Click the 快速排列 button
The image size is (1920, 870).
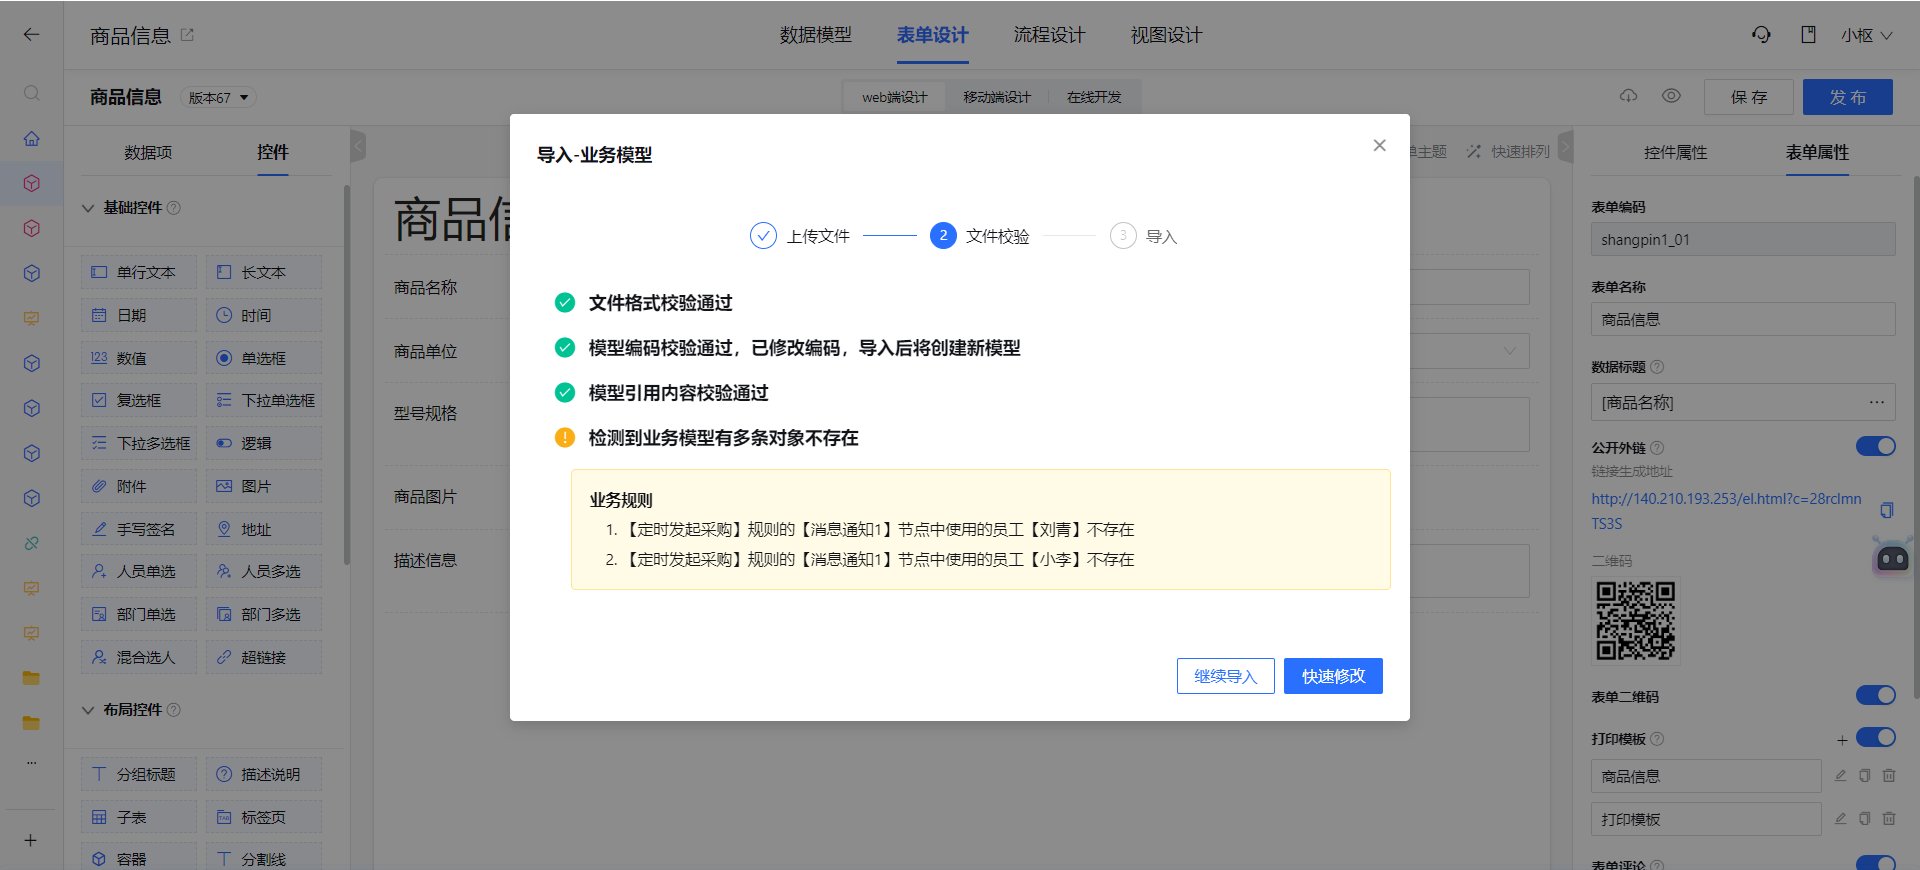[1509, 151]
